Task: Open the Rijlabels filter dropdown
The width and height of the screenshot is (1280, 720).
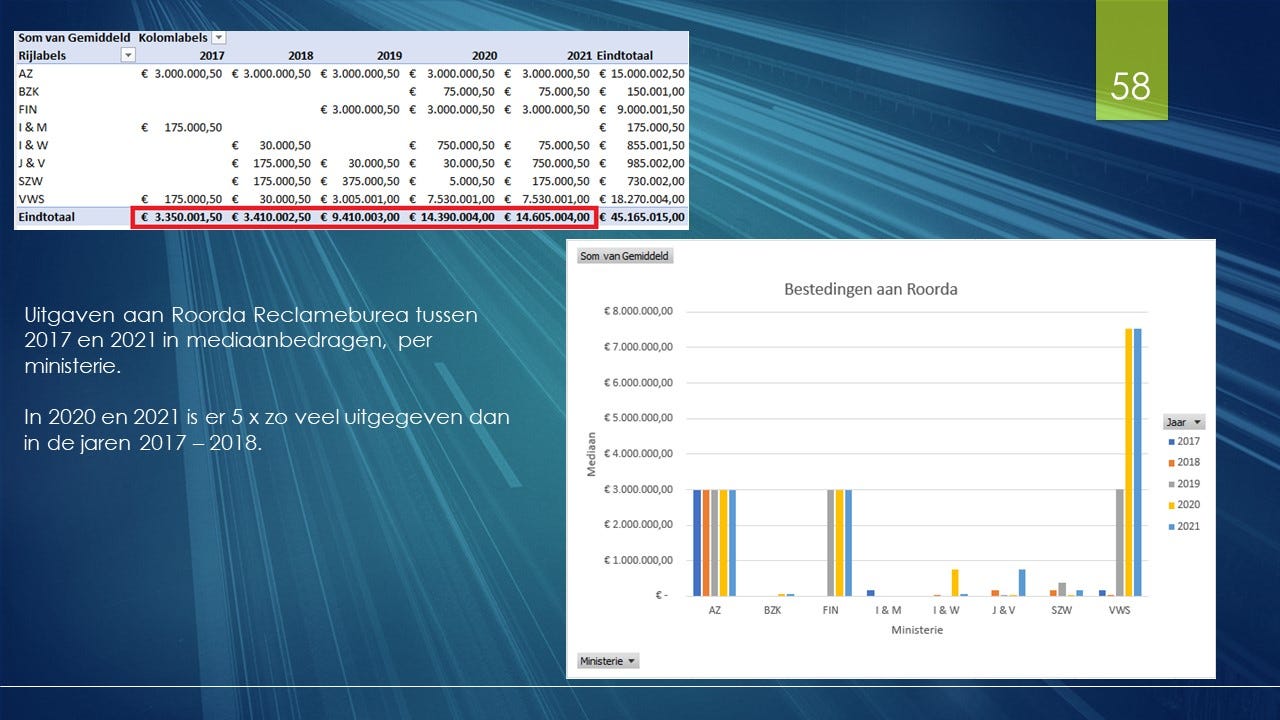Action: click(x=128, y=55)
